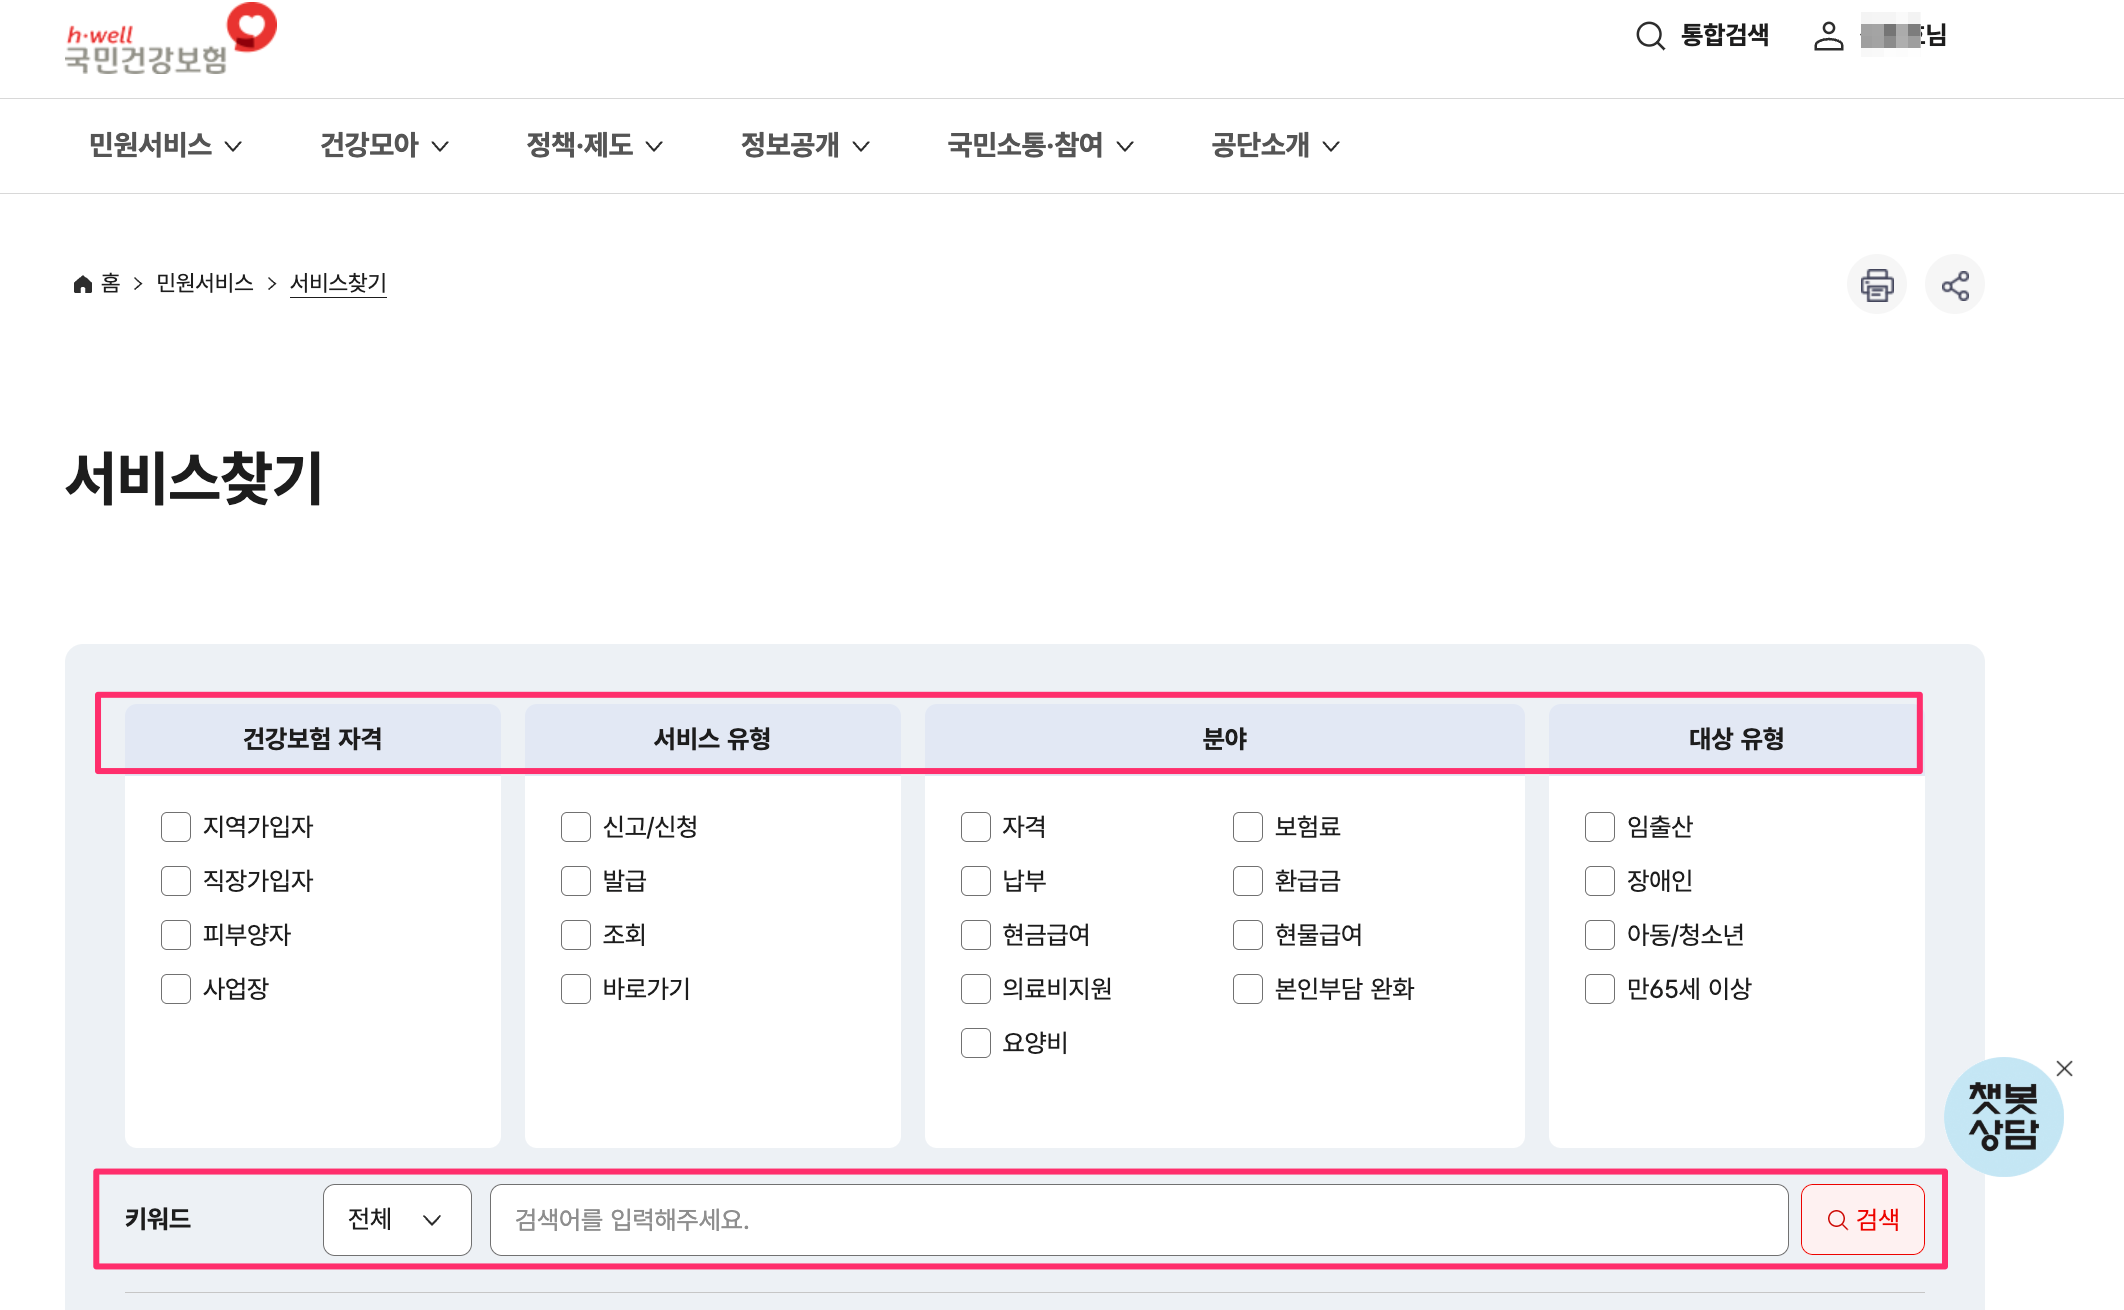Click the print icon
This screenshot has width=2124, height=1310.
[x=1877, y=284]
